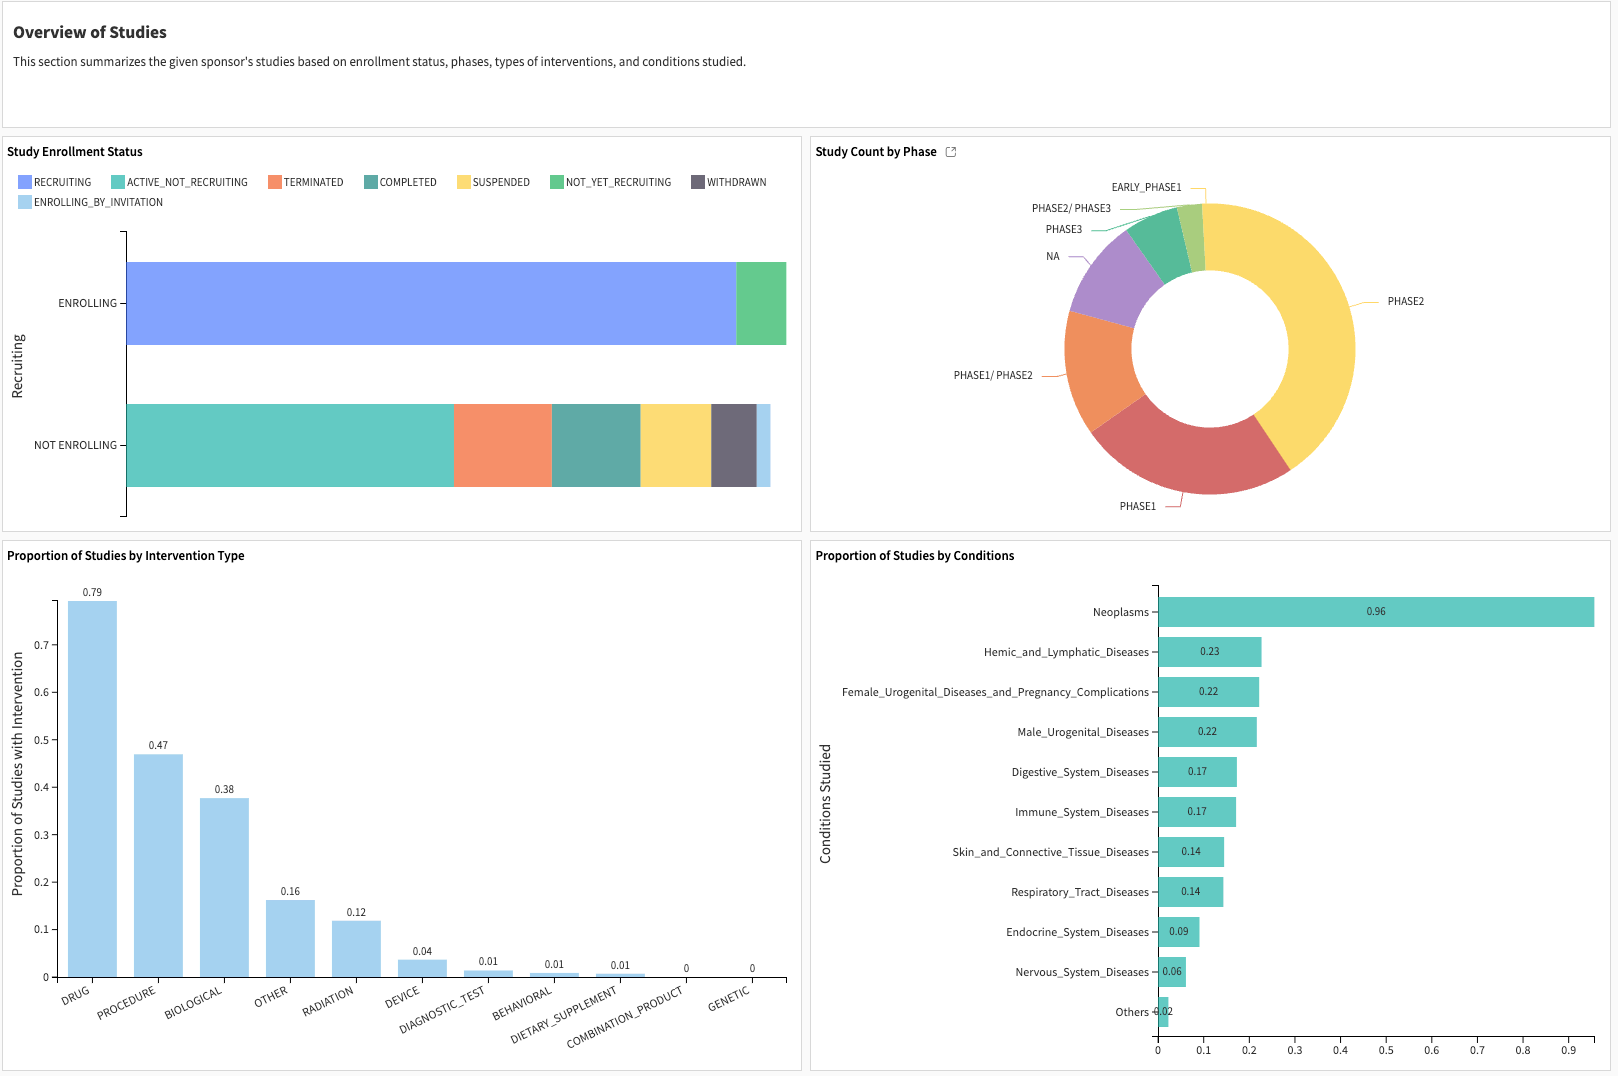This screenshot has width=1618, height=1076.
Task: Click the ENROLLING stacked bar's green segment
Action: click(x=761, y=303)
